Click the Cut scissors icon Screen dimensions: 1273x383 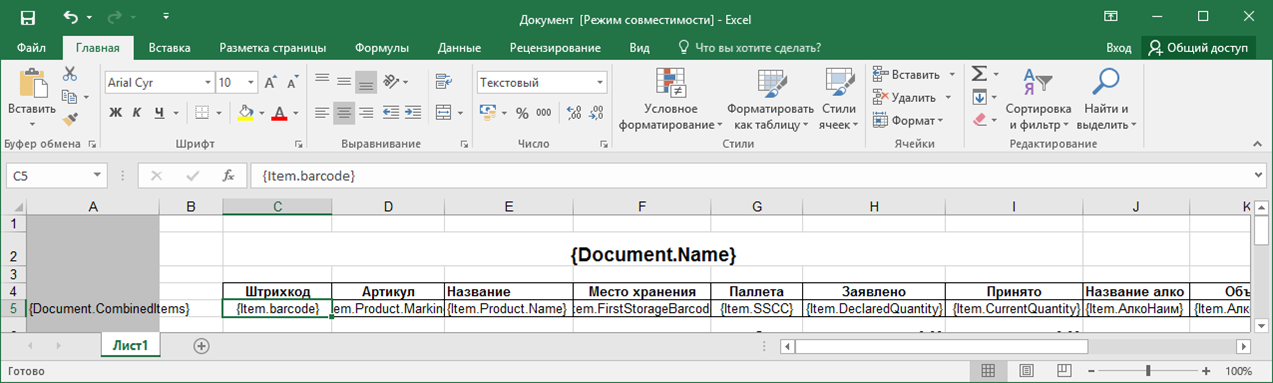(x=70, y=74)
